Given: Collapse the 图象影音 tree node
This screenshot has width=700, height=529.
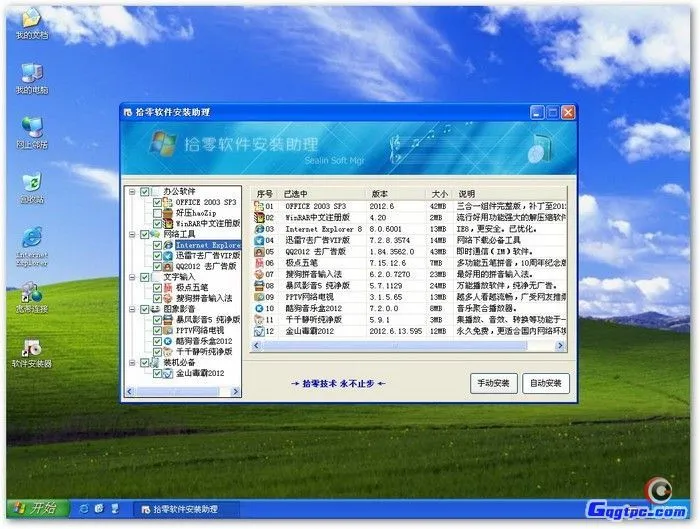Looking at the screenshot, I should click(x=132, y=309).
